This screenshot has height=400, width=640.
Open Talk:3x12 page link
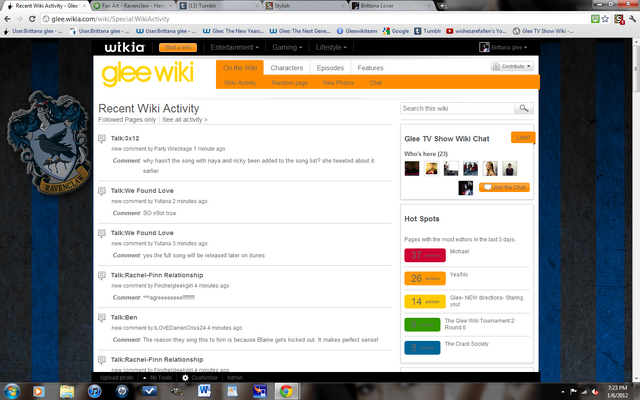[125, 138]
